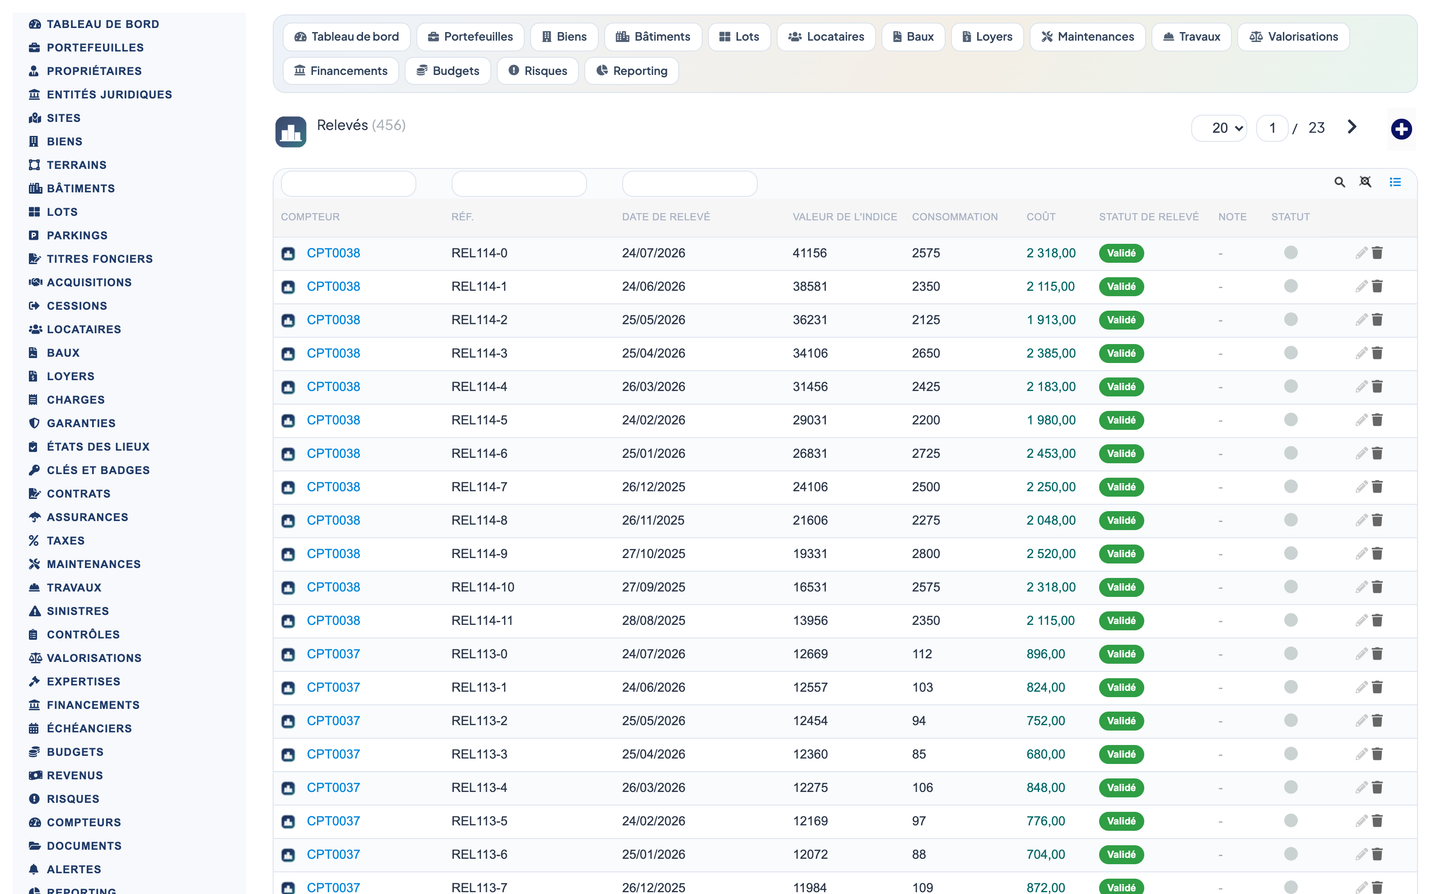Switch to the Portefeuilles top tab
The width and height of the screenshot is (1445, 894).
pyautogui.click(x=470, y=37)
